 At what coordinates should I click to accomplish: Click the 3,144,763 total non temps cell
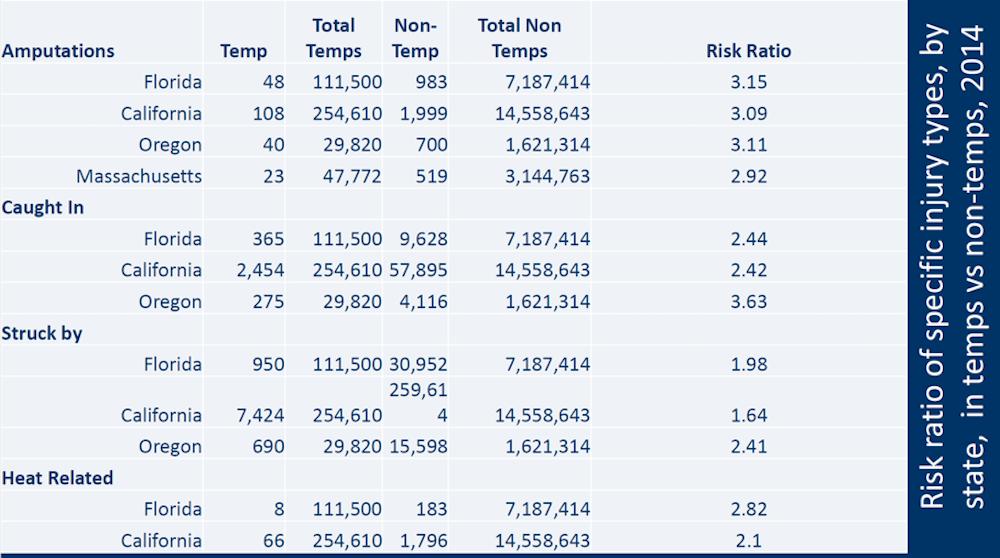click(x=542, y=177)
